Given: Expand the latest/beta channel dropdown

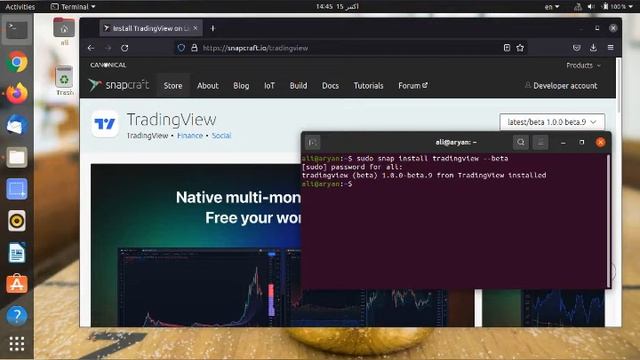Looking at the screenshot, I should click(552, 122).
